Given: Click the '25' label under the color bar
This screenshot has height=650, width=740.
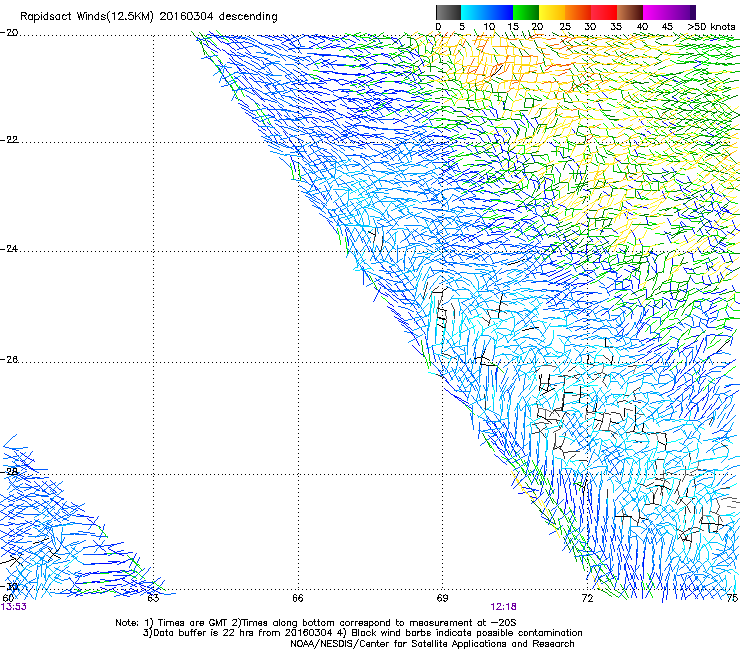Looking at the screenshot, I should click(x=565, y=27).
